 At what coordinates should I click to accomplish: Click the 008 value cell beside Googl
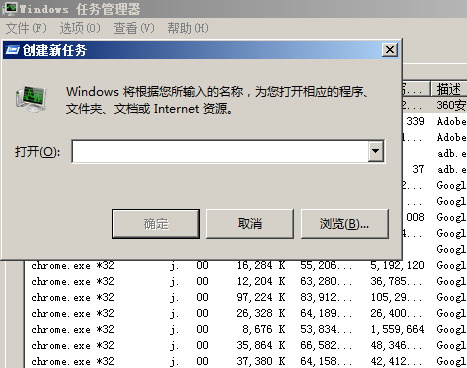coord(415,217)
